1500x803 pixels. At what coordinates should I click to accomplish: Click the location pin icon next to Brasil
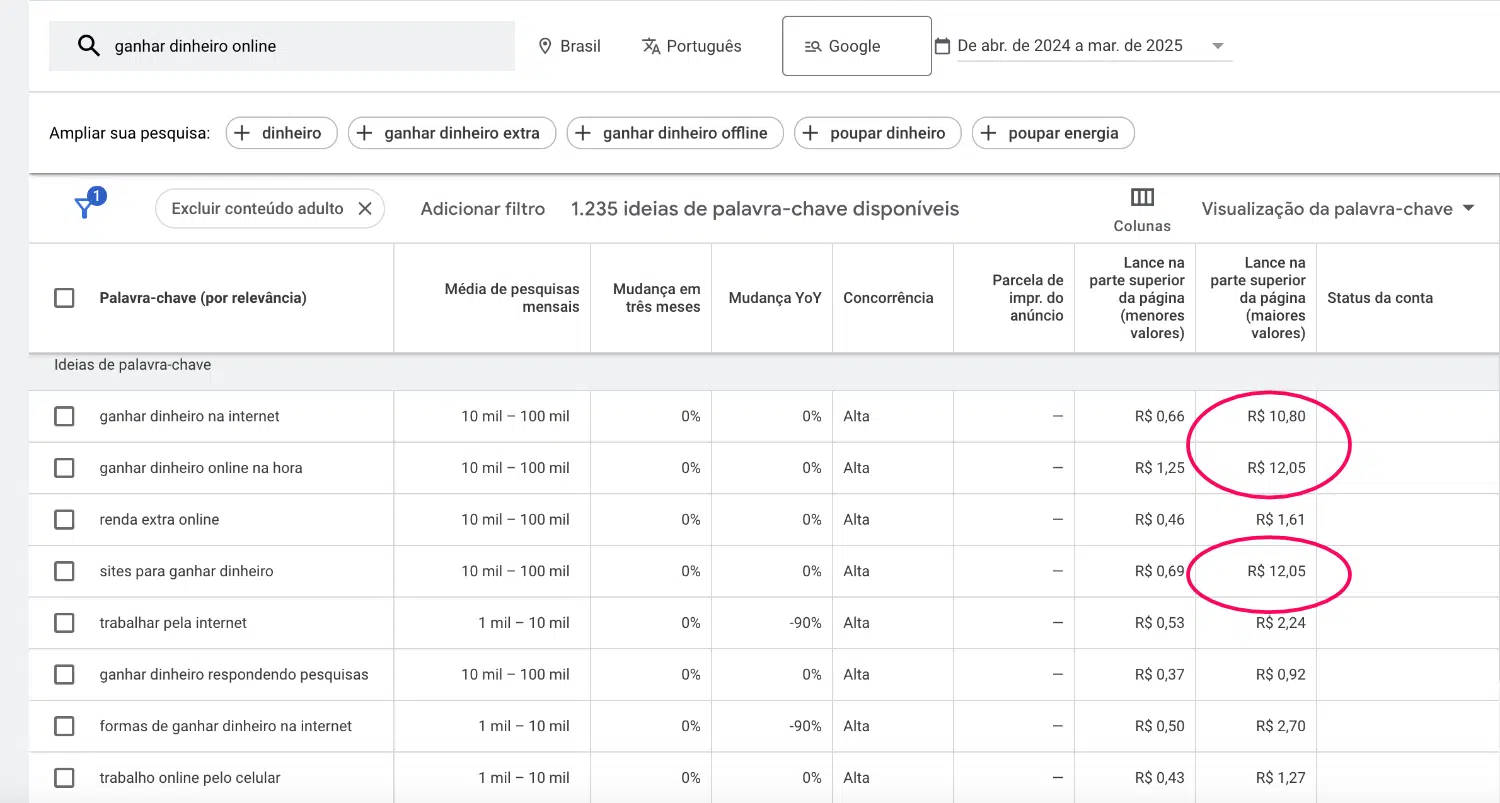(x=545, y=45)
